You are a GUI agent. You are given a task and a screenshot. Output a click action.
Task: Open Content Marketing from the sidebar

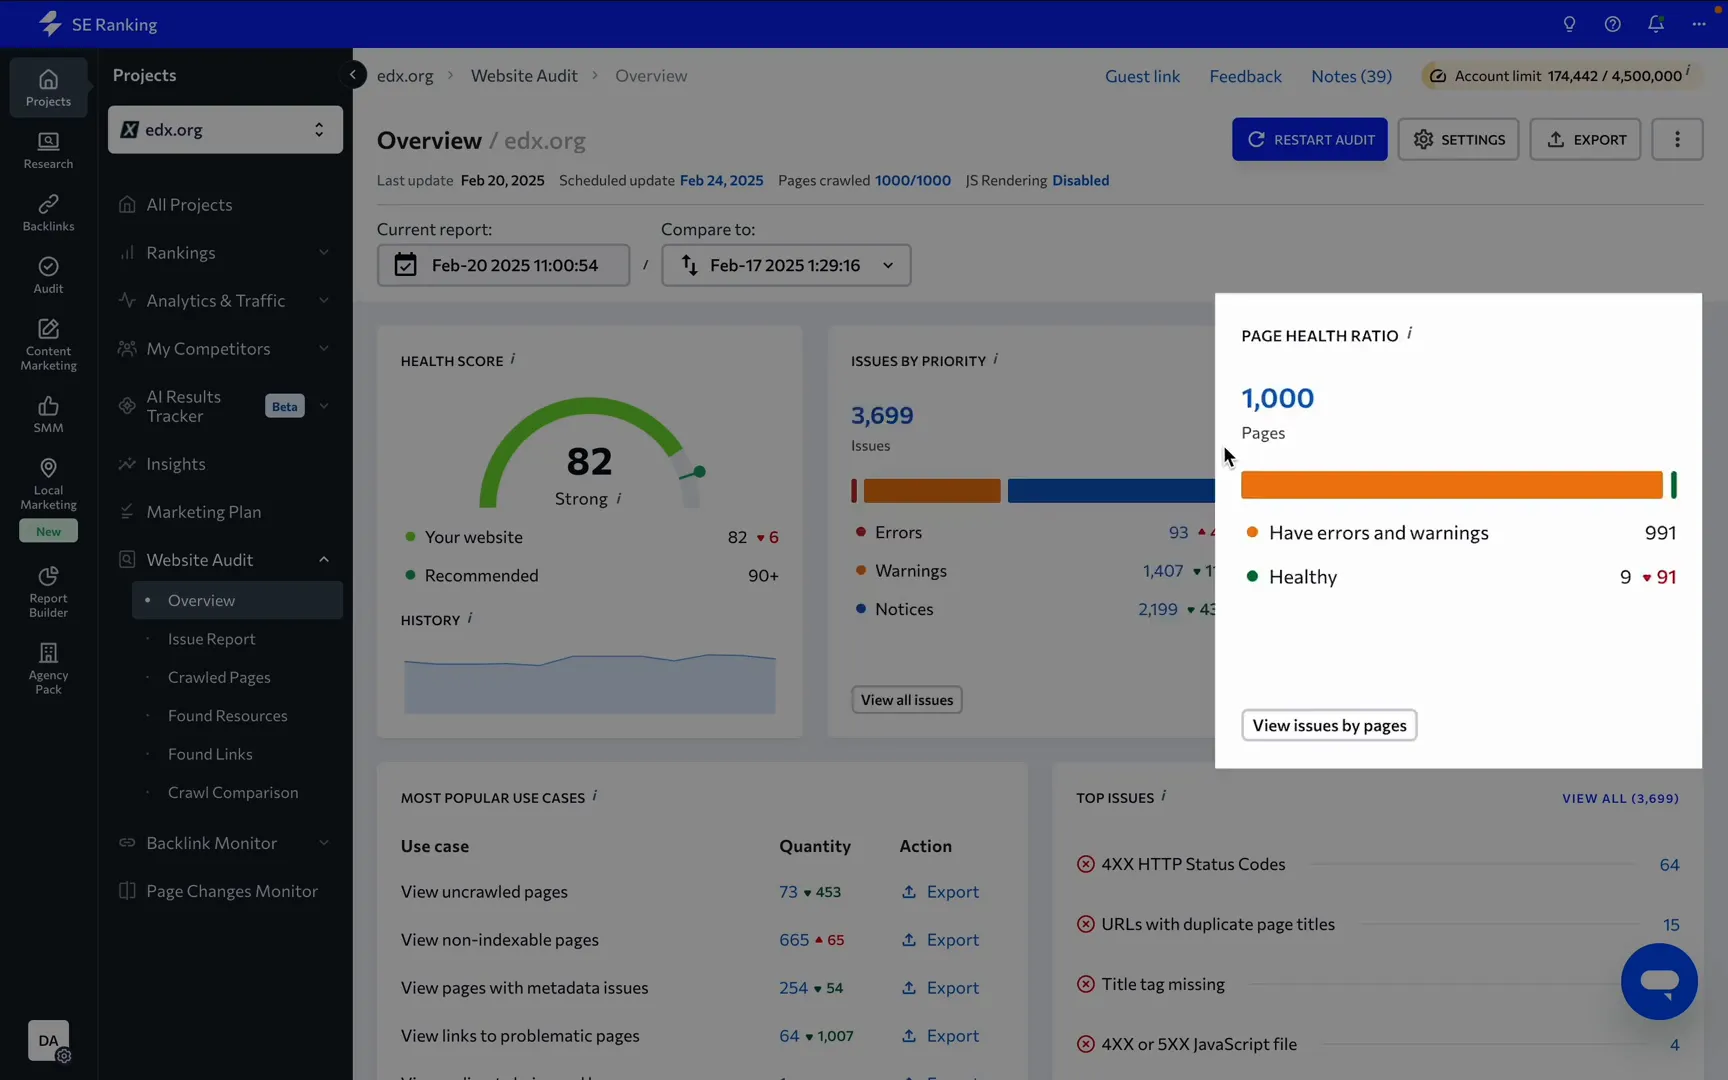(47, 343)
